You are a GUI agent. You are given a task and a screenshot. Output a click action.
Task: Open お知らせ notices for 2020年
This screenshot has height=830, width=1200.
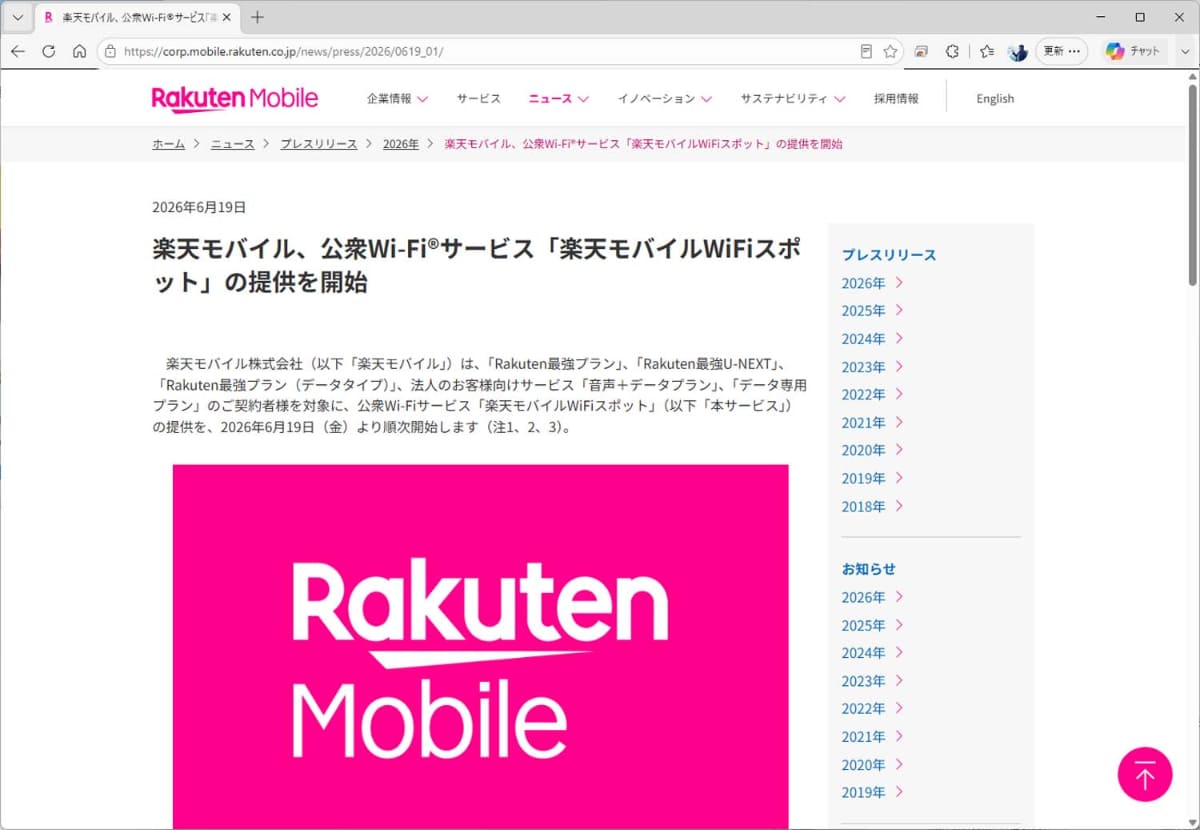(872, 765)
